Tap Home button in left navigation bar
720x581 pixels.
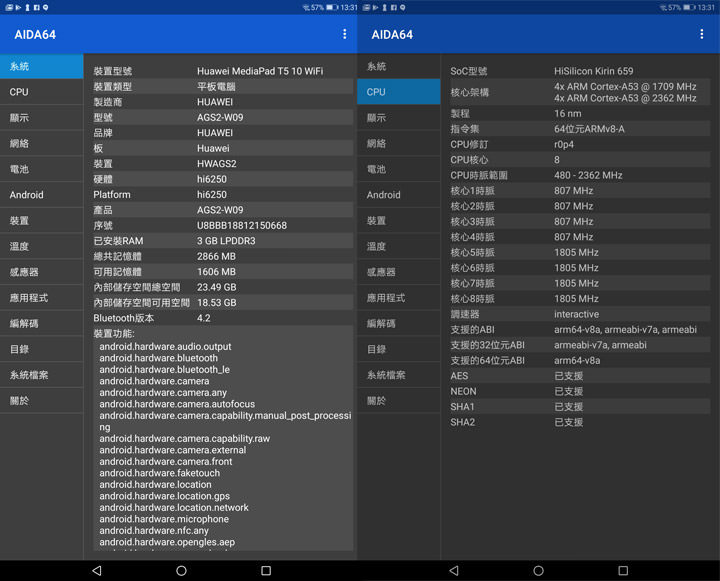tap(181, 570)
